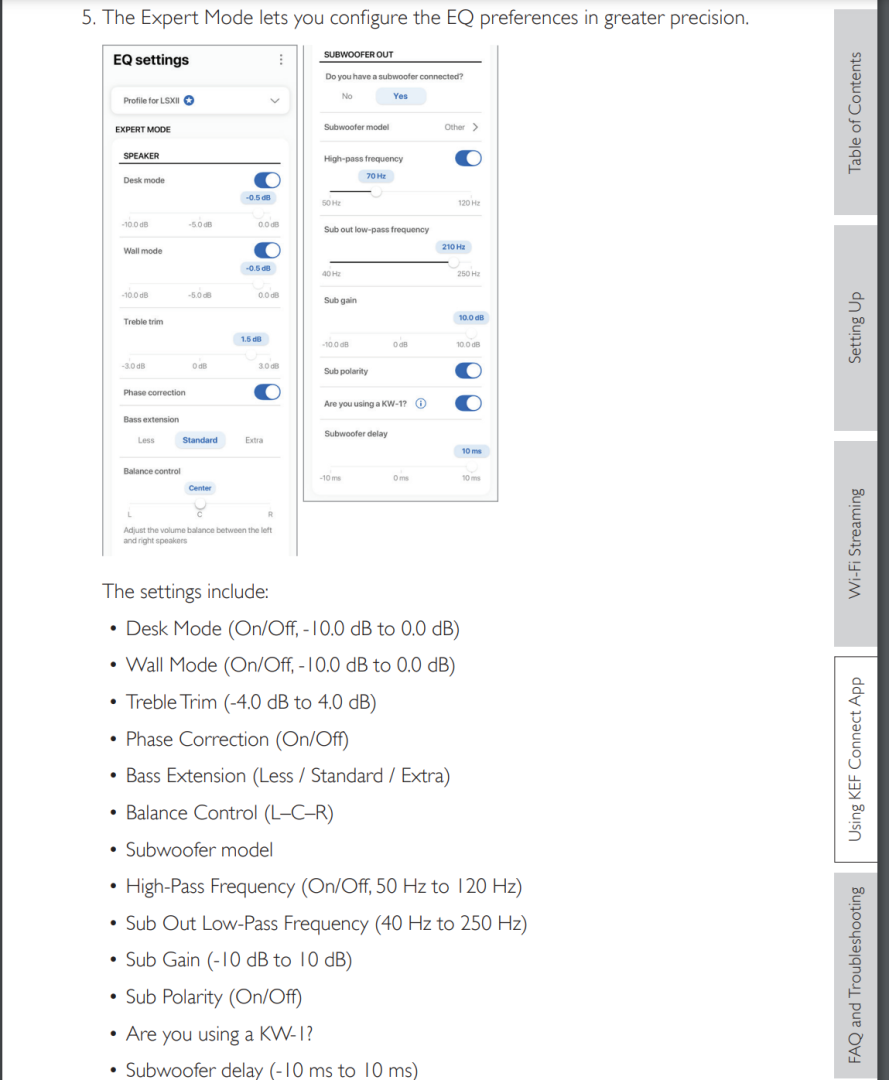The height and width of the screenshot is (1080, 889).
Task: Open the Using KEF Connect App tab
Action: click(855, 759)
